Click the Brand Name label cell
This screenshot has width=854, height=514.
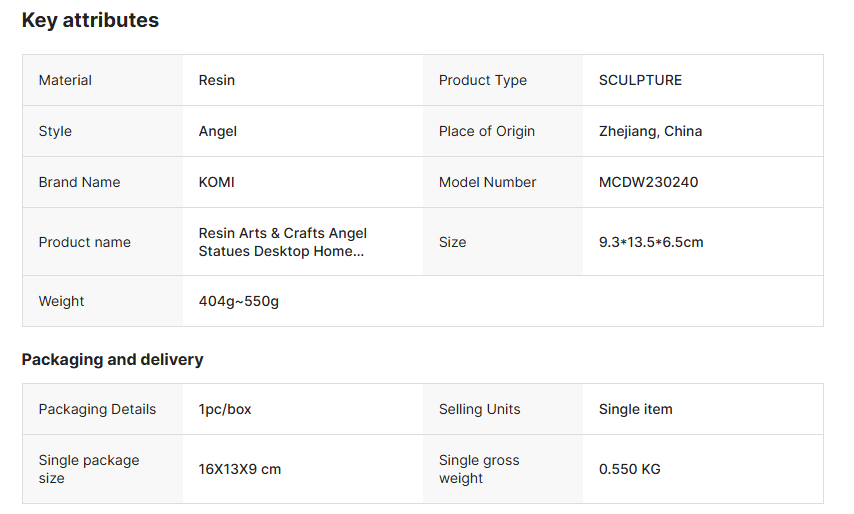(x=79, y=182)
